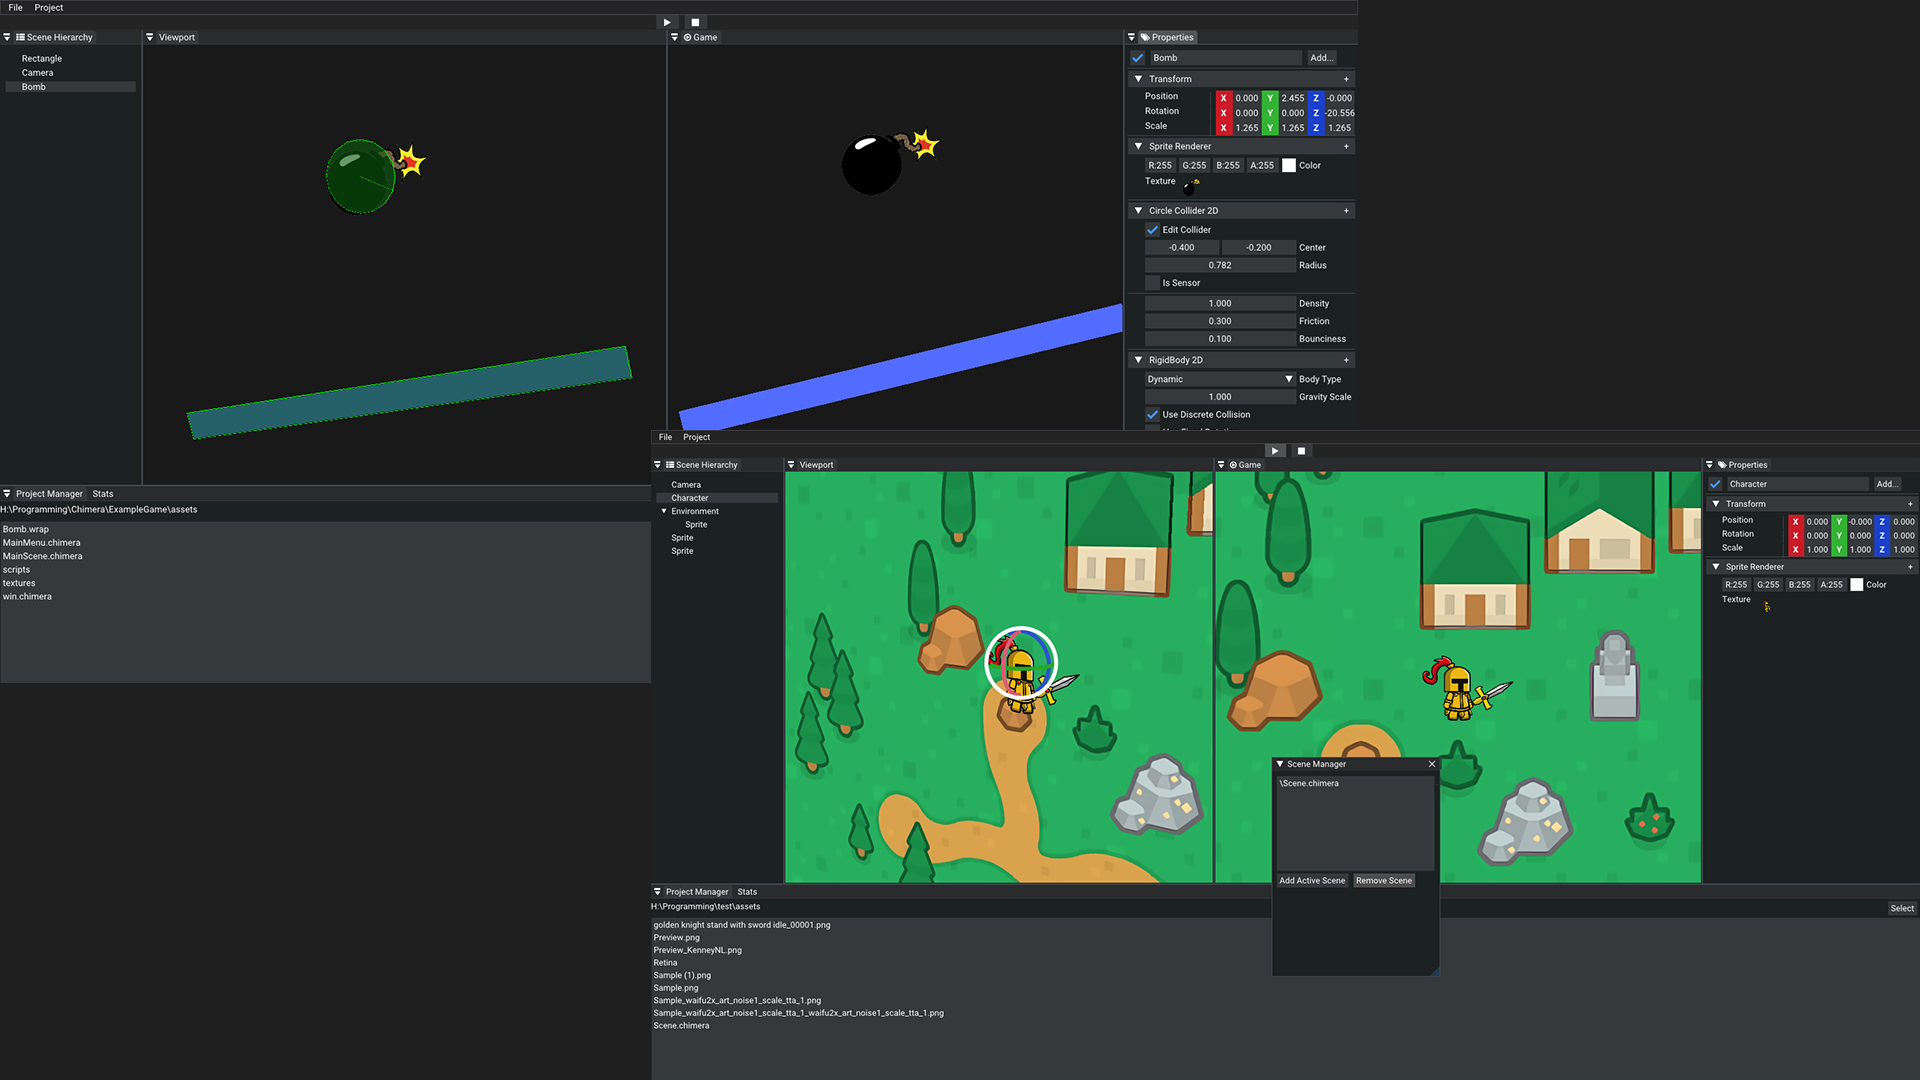Click the white Color swatch for Bomb
1920x1080 pixels.
coord(1289,166)
